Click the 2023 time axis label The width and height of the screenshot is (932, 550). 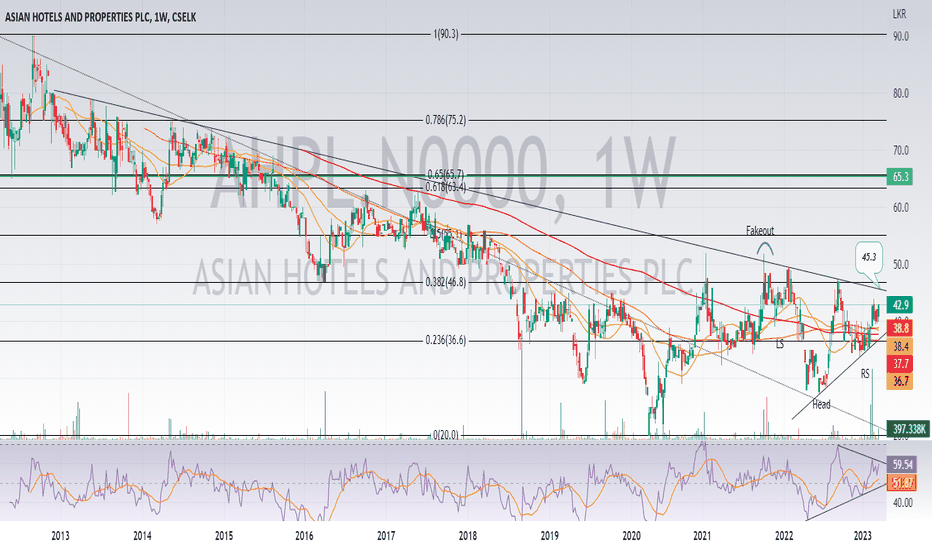point(862,536)
